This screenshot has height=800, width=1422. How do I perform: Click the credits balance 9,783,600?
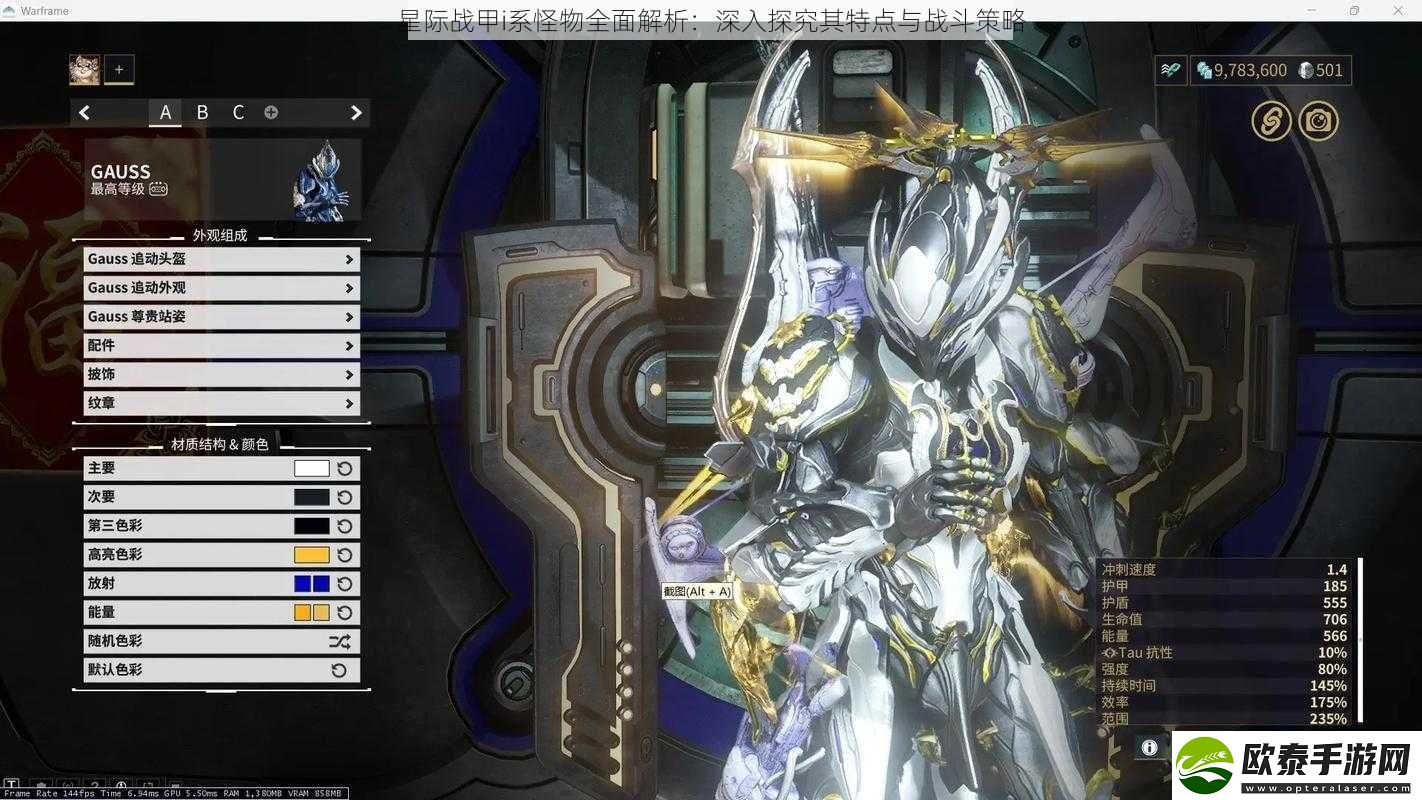pyautogui.click(x=1241, y=70)
